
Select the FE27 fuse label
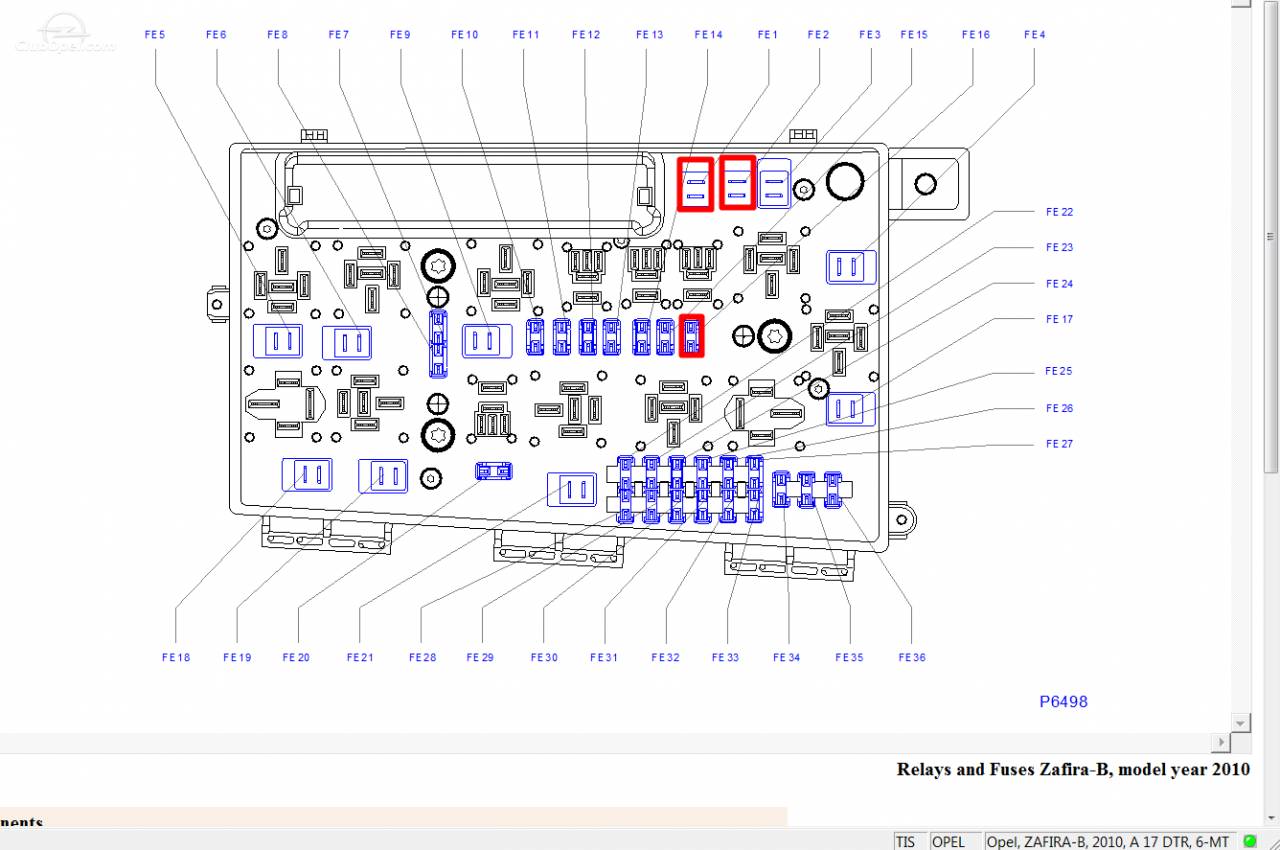(1059, 444)
